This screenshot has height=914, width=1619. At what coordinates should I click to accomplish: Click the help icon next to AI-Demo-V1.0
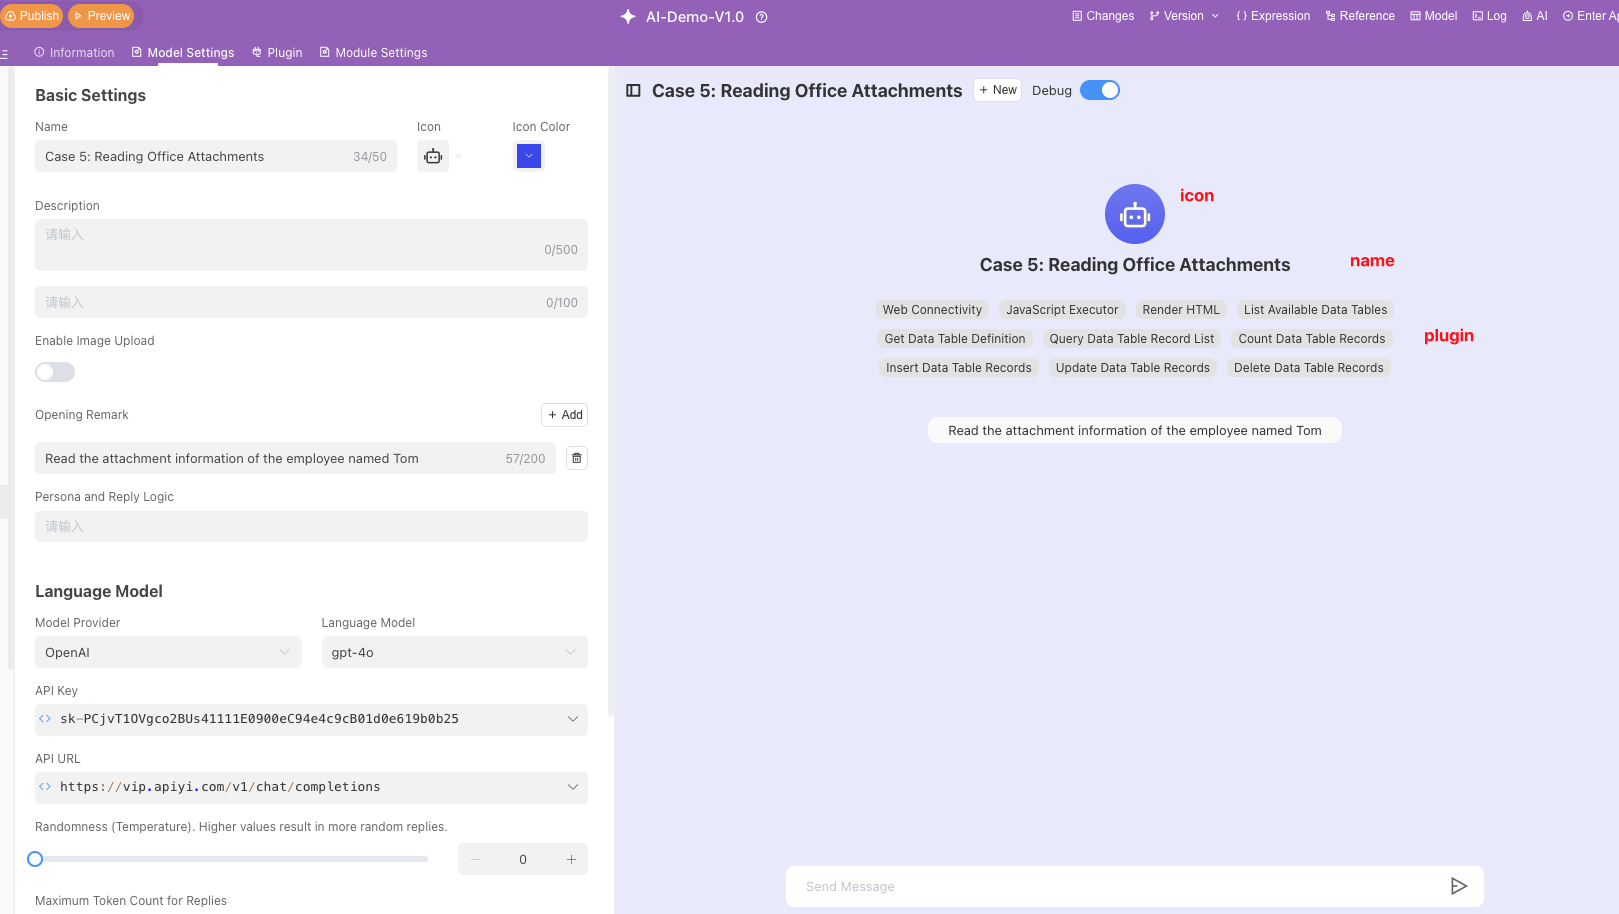(762, 17)
